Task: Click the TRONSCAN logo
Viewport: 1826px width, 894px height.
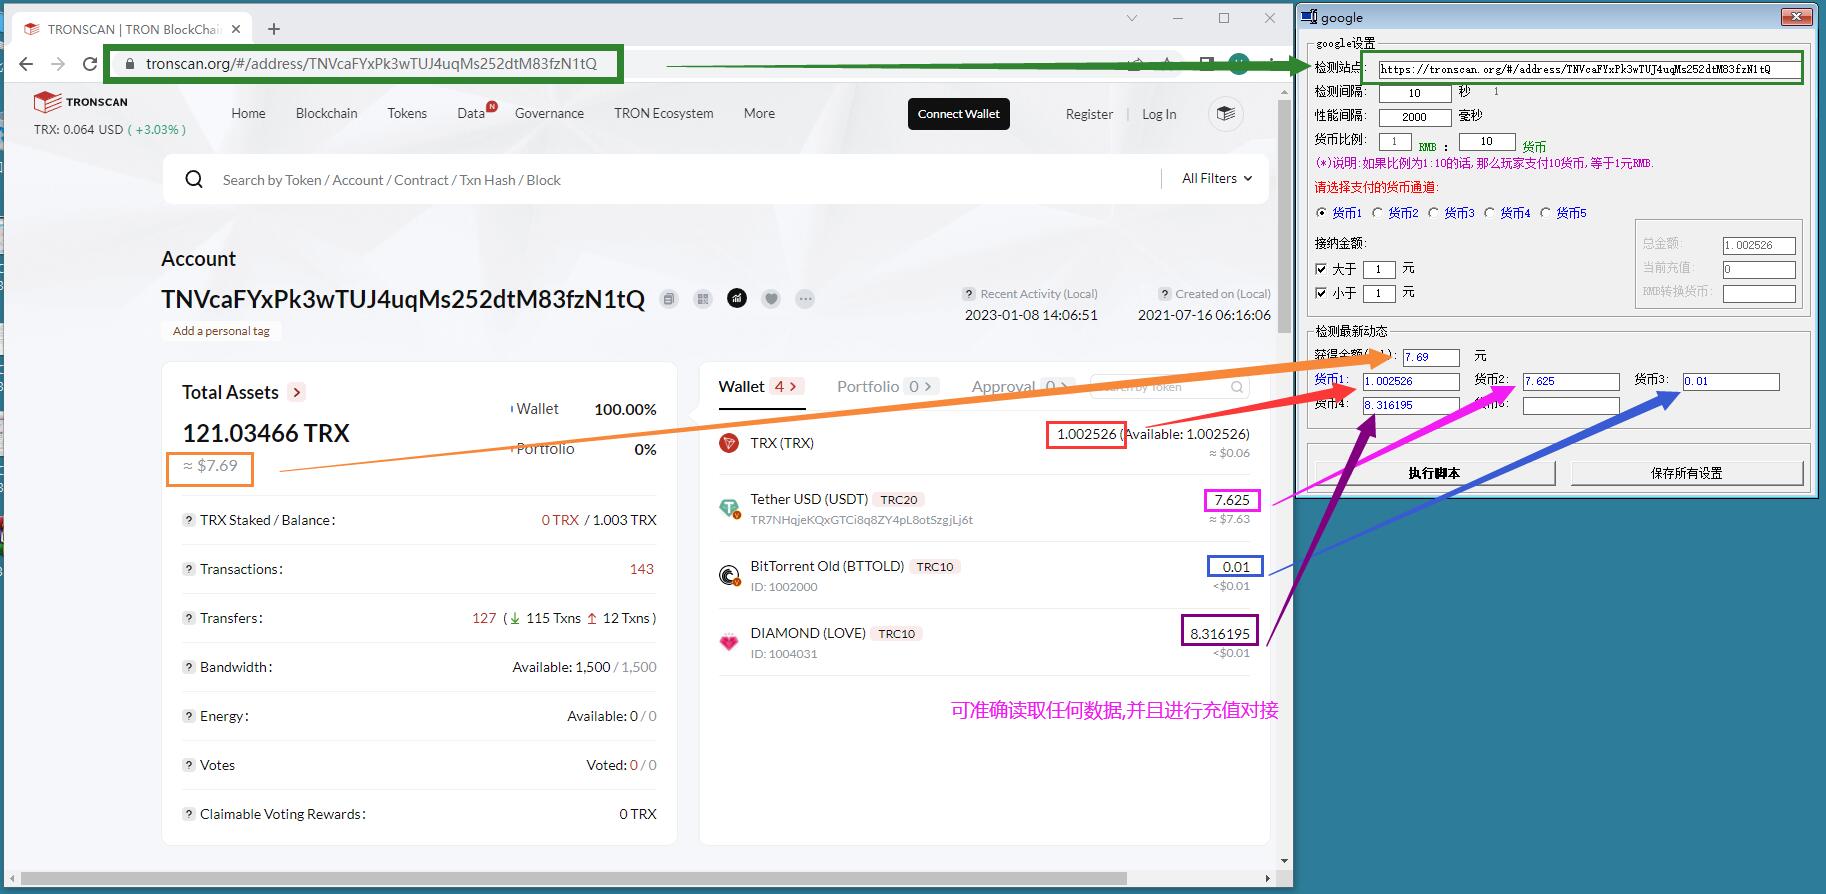Action: (x=81, y=102)
